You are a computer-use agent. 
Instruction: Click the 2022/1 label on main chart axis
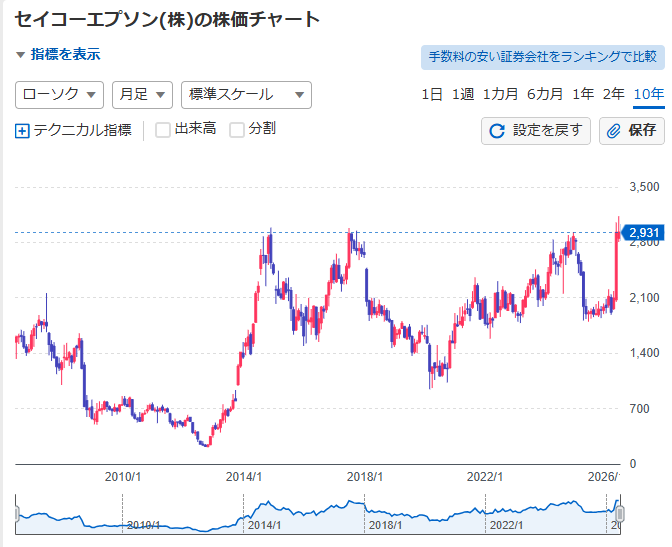(x=485, y=476)
